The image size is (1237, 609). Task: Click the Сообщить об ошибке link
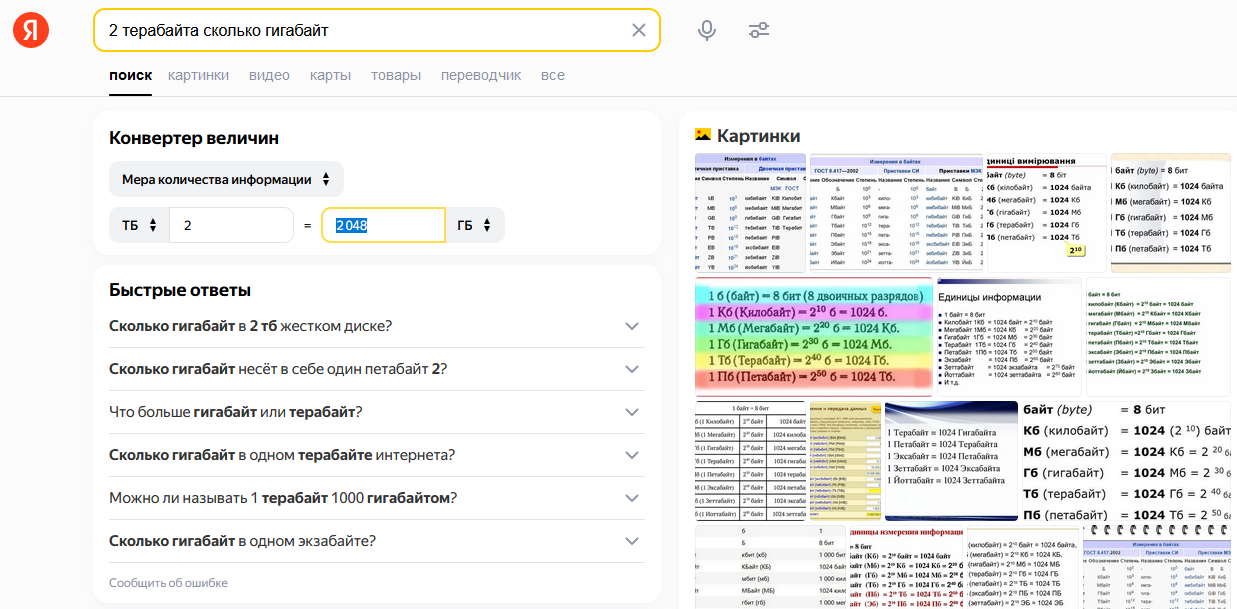click(168, 583)
